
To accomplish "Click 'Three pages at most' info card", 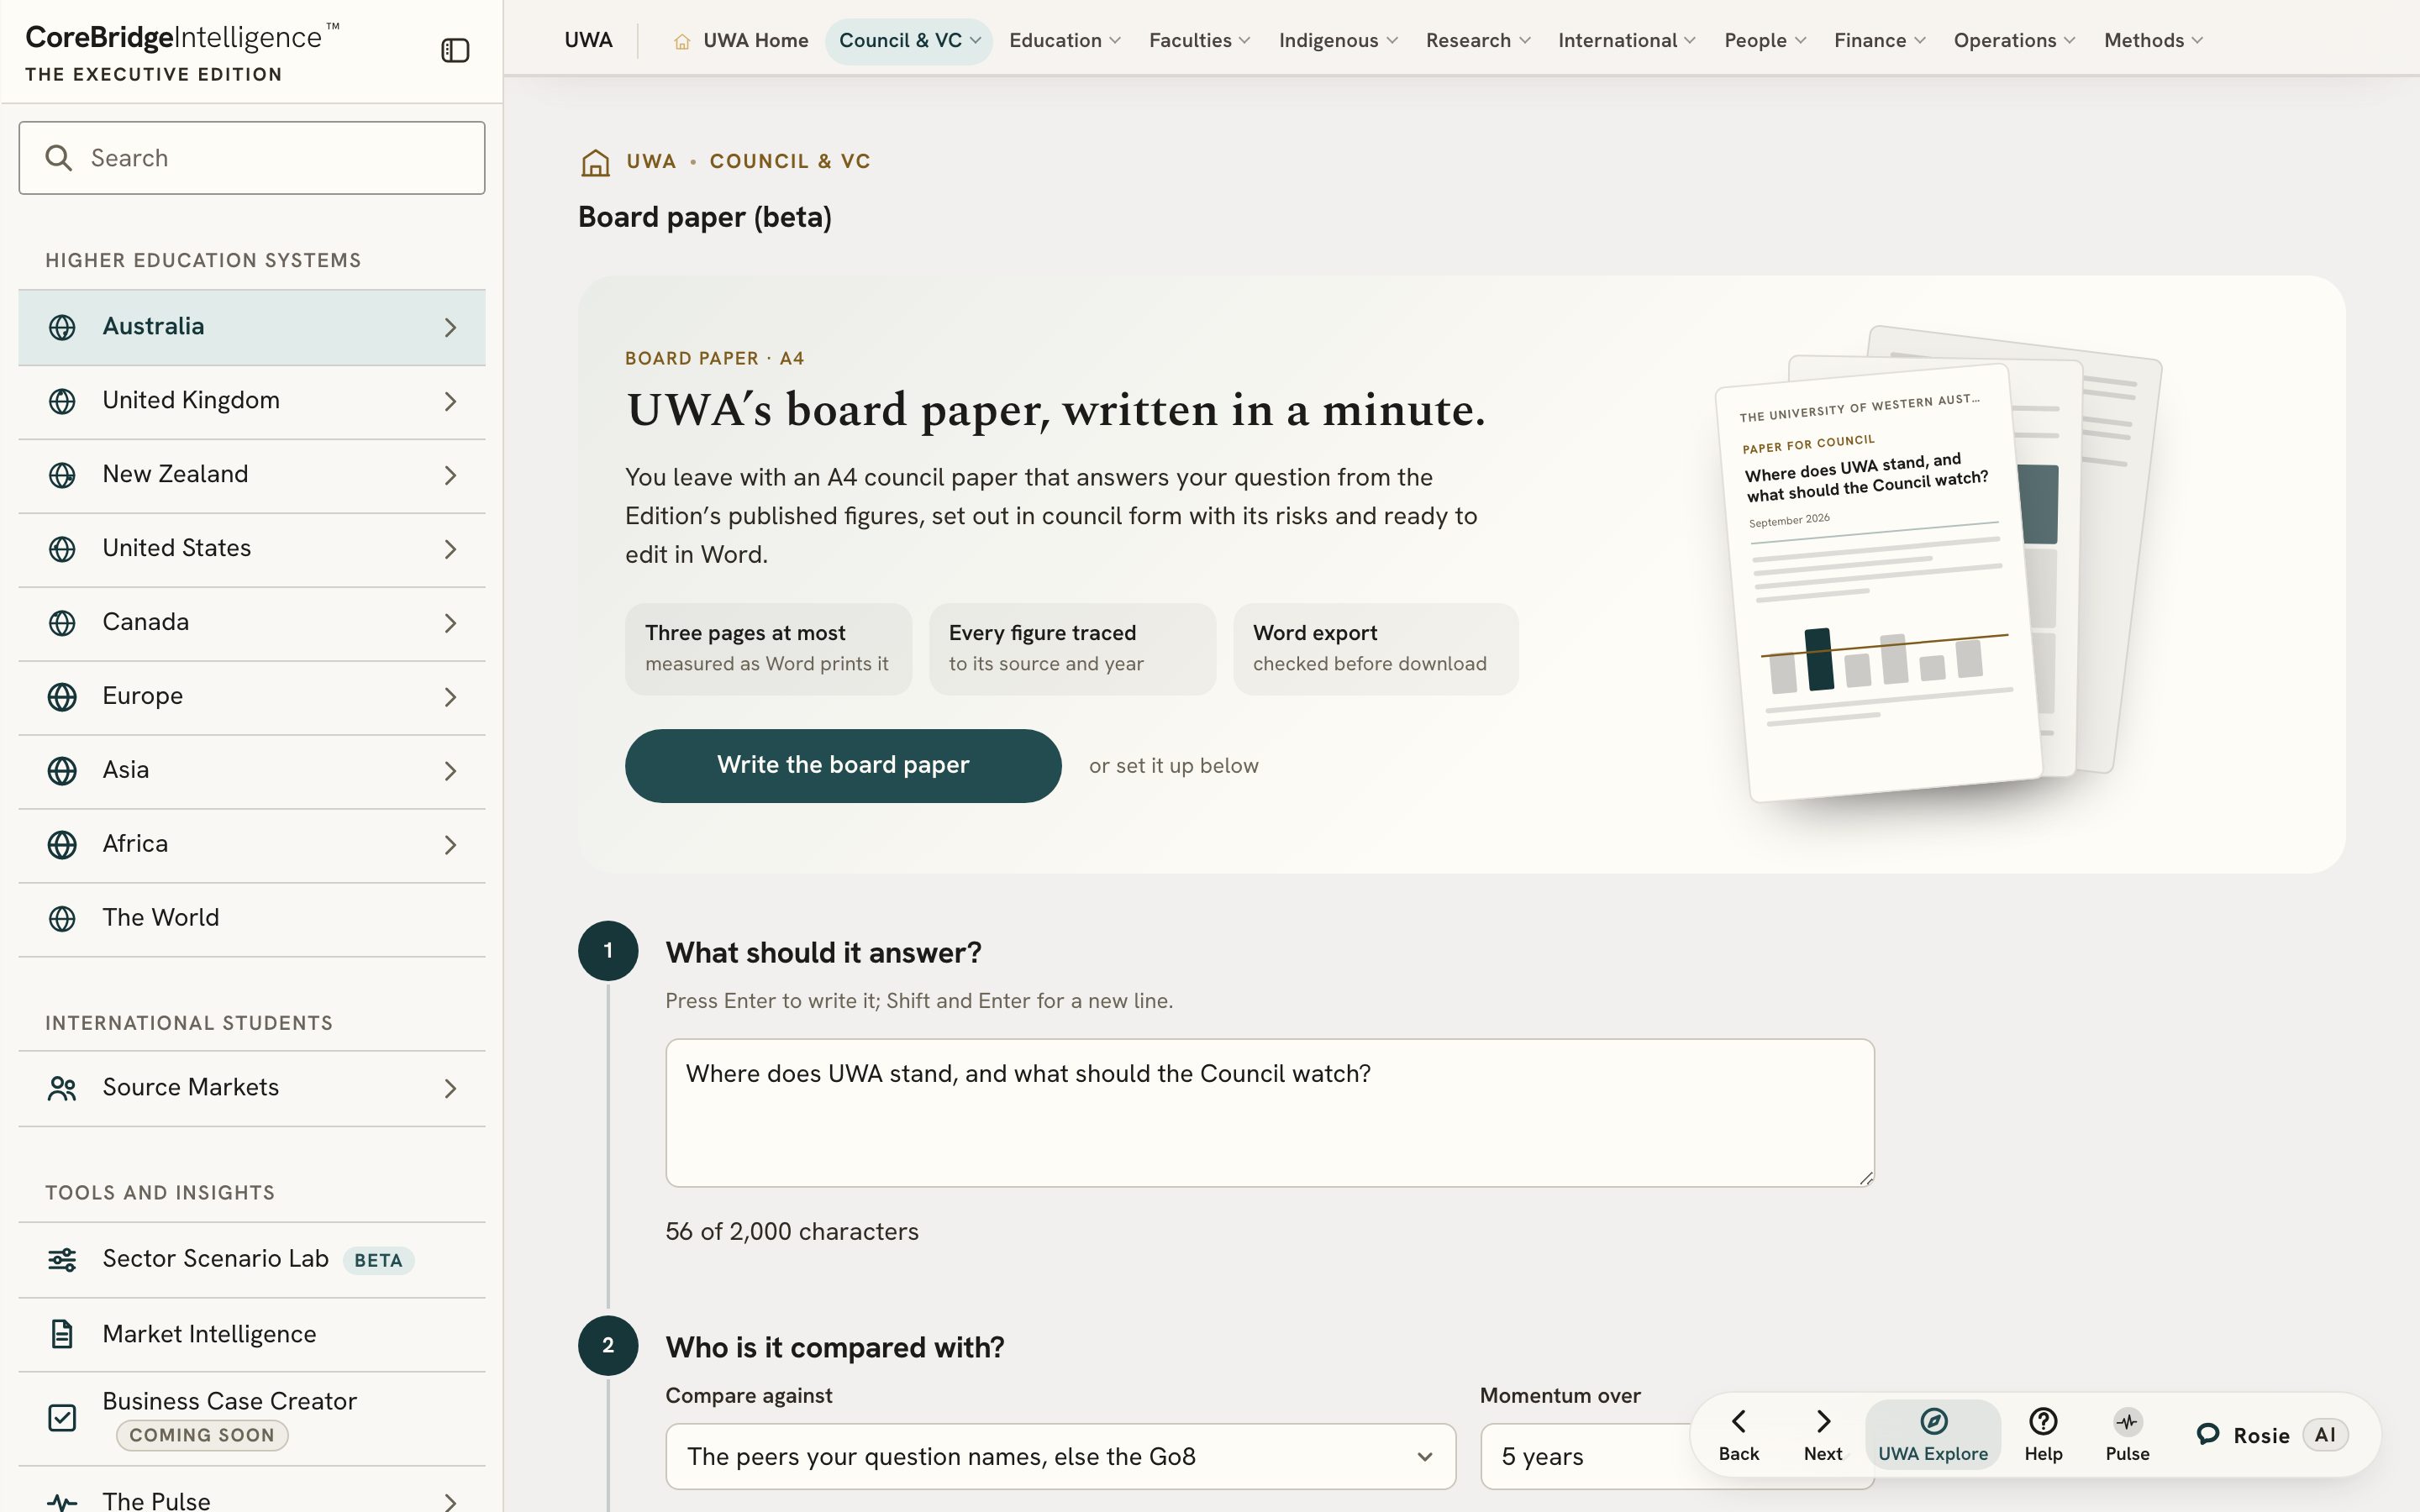I will [x=768, y=649].
